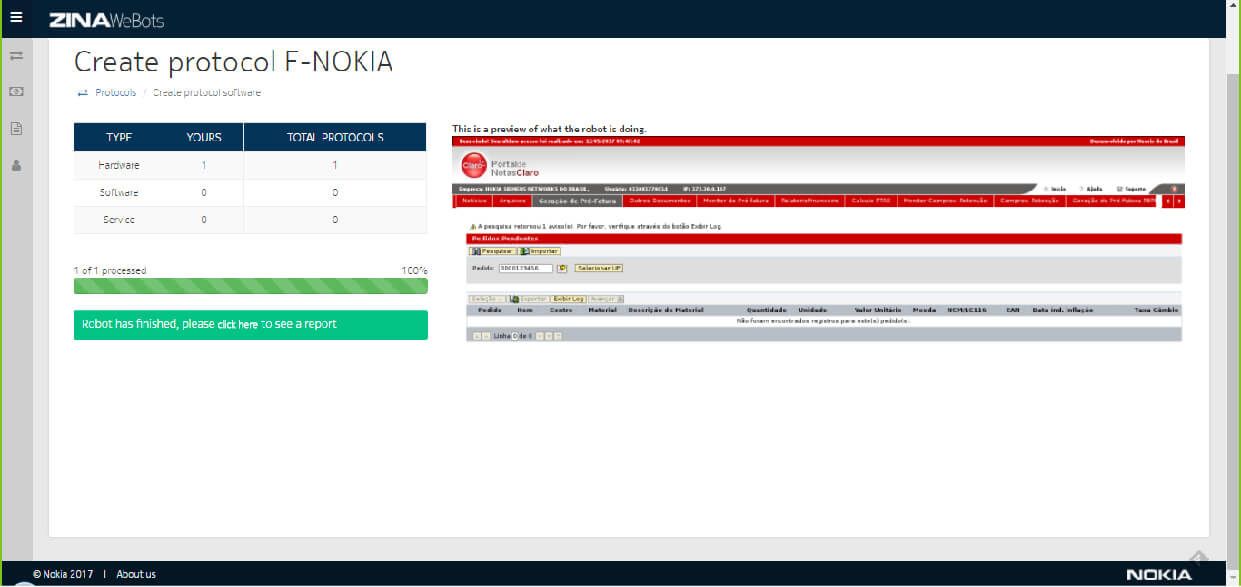
Task: Click the transfer arrows sidebar icon
Action: 16,55
